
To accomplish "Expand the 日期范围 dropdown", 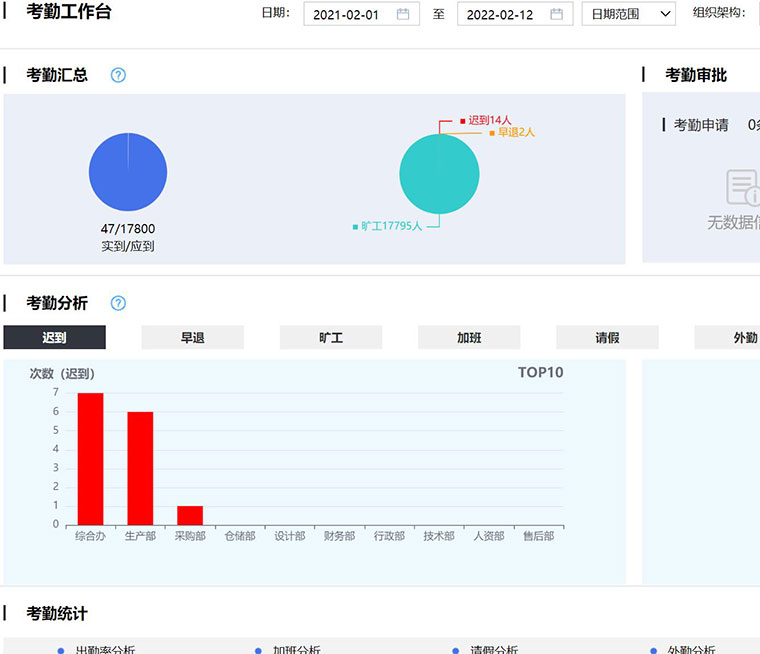I will click(628, 14).
